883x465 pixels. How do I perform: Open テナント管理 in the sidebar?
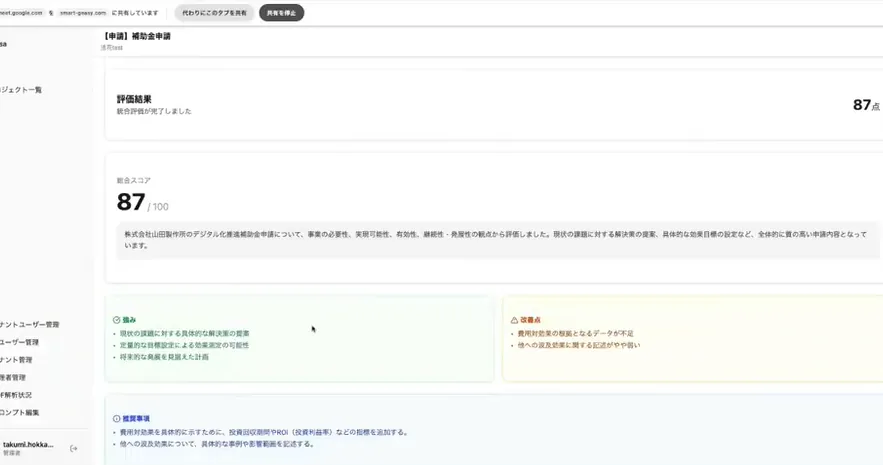(16, 360)
